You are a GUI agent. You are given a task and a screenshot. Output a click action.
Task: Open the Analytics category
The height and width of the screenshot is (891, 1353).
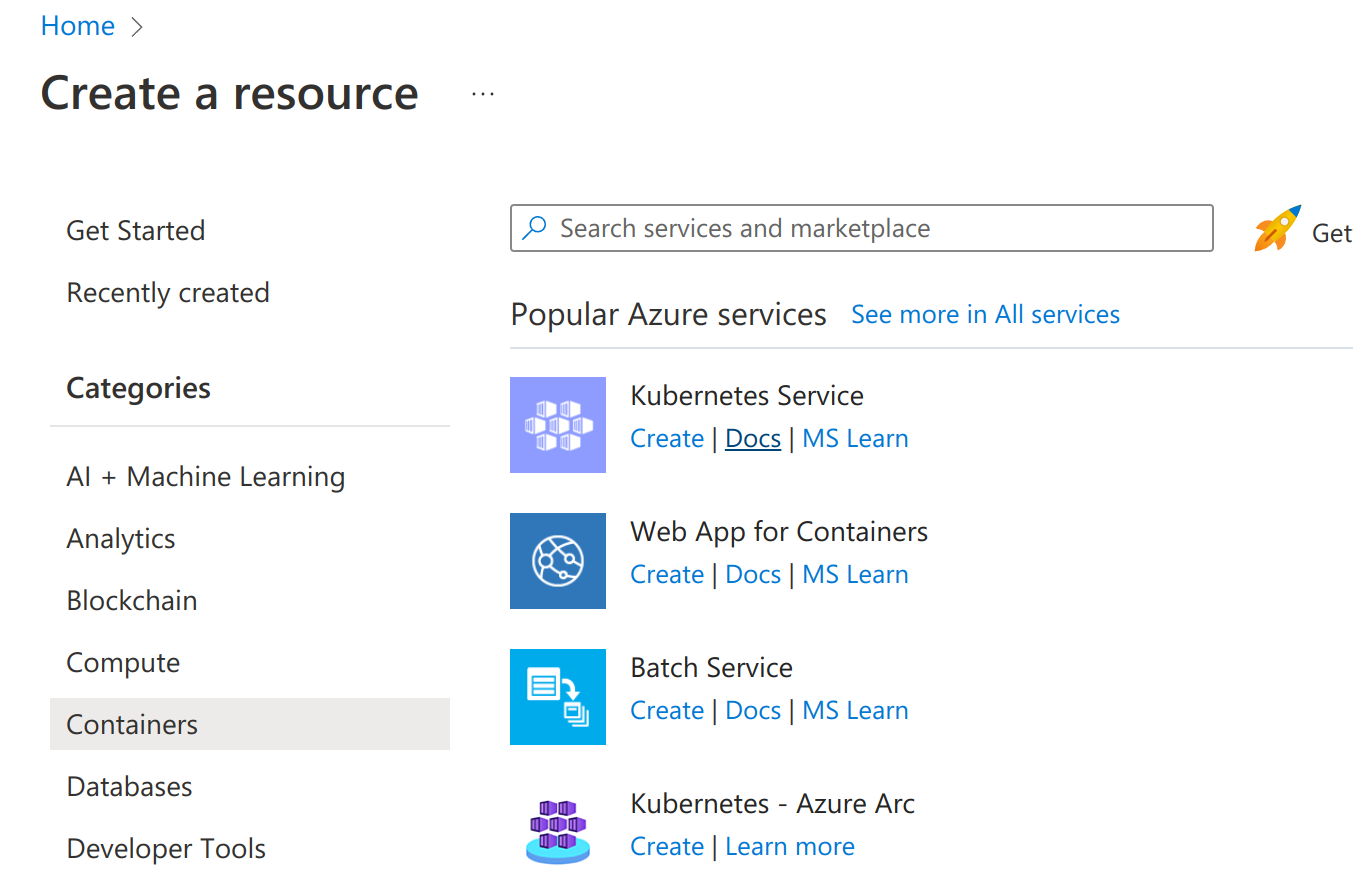click(121, 539)
